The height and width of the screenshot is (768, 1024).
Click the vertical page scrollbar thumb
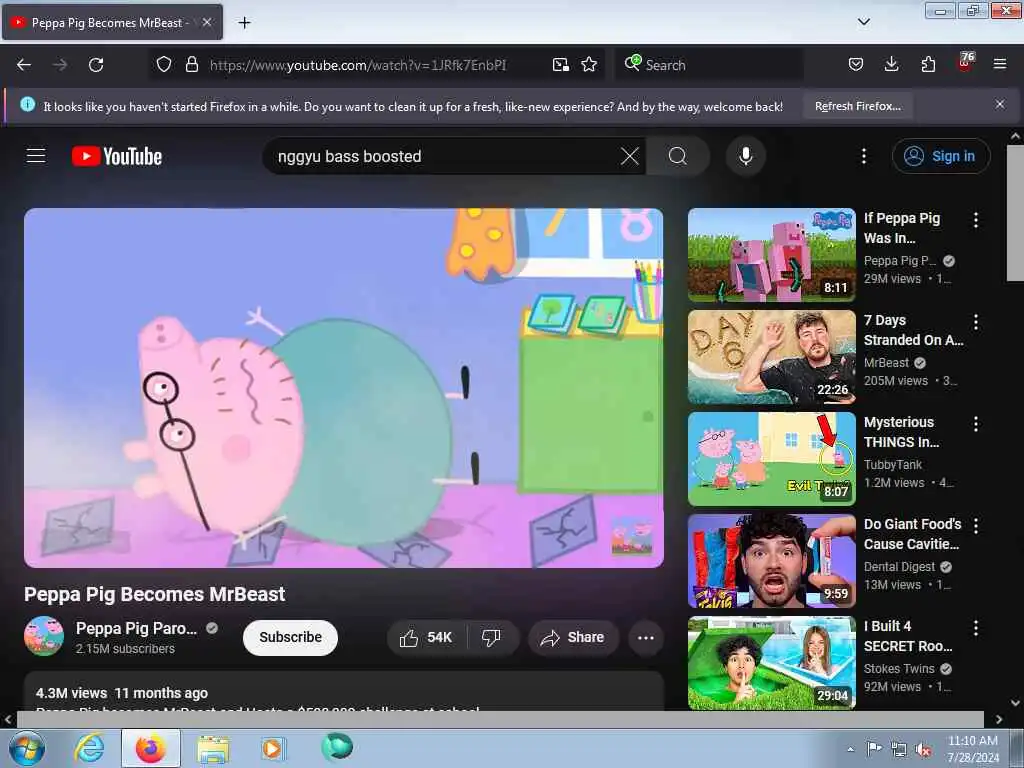pyautogui.click(x=1016, y=213)
